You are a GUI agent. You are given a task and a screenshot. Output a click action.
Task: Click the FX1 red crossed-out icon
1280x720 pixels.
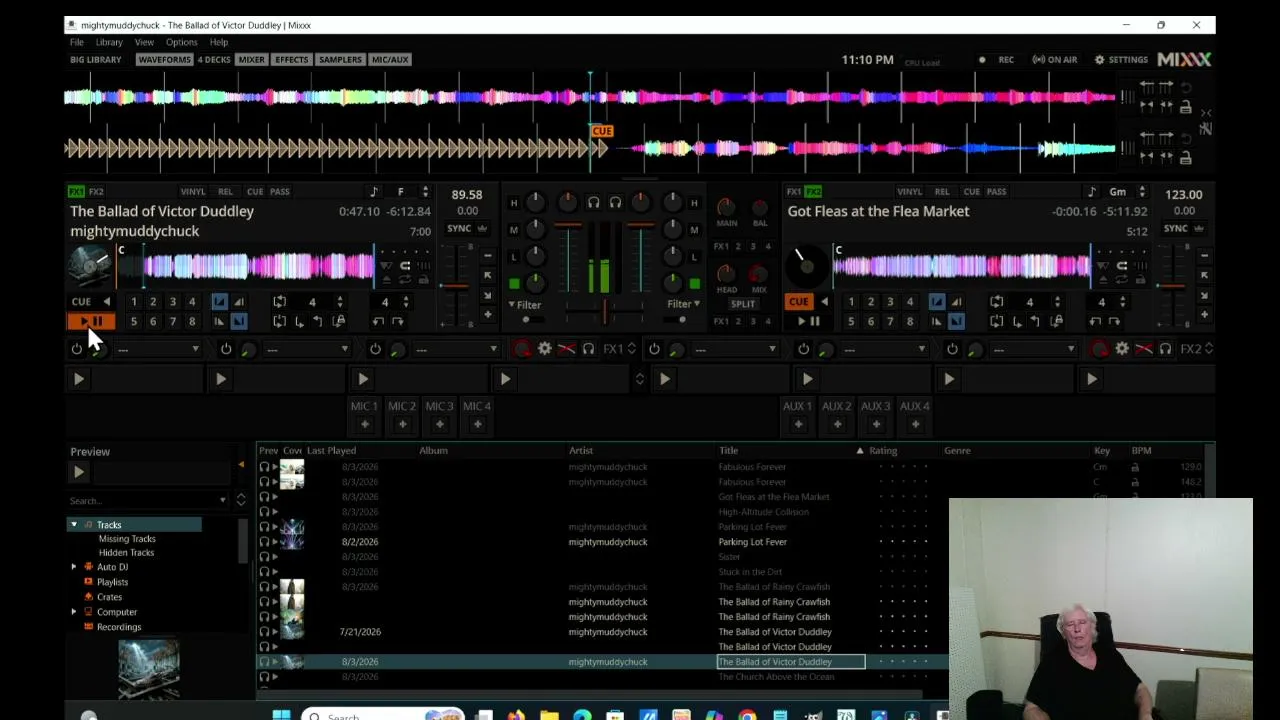click(566, 348)
